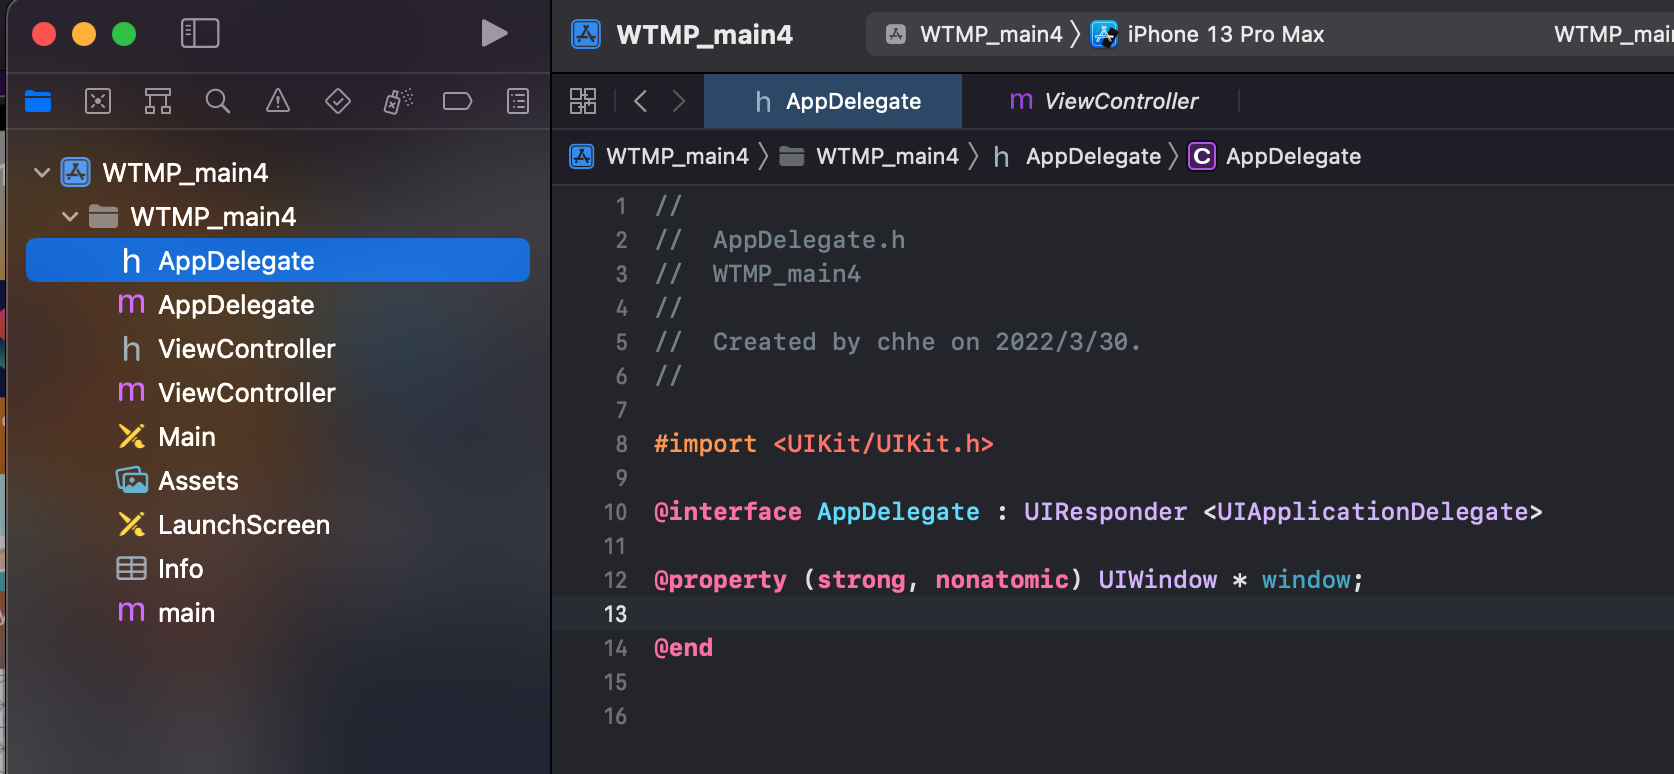Open the Assets catalog
1674x774 pixels.
point(278,480)
